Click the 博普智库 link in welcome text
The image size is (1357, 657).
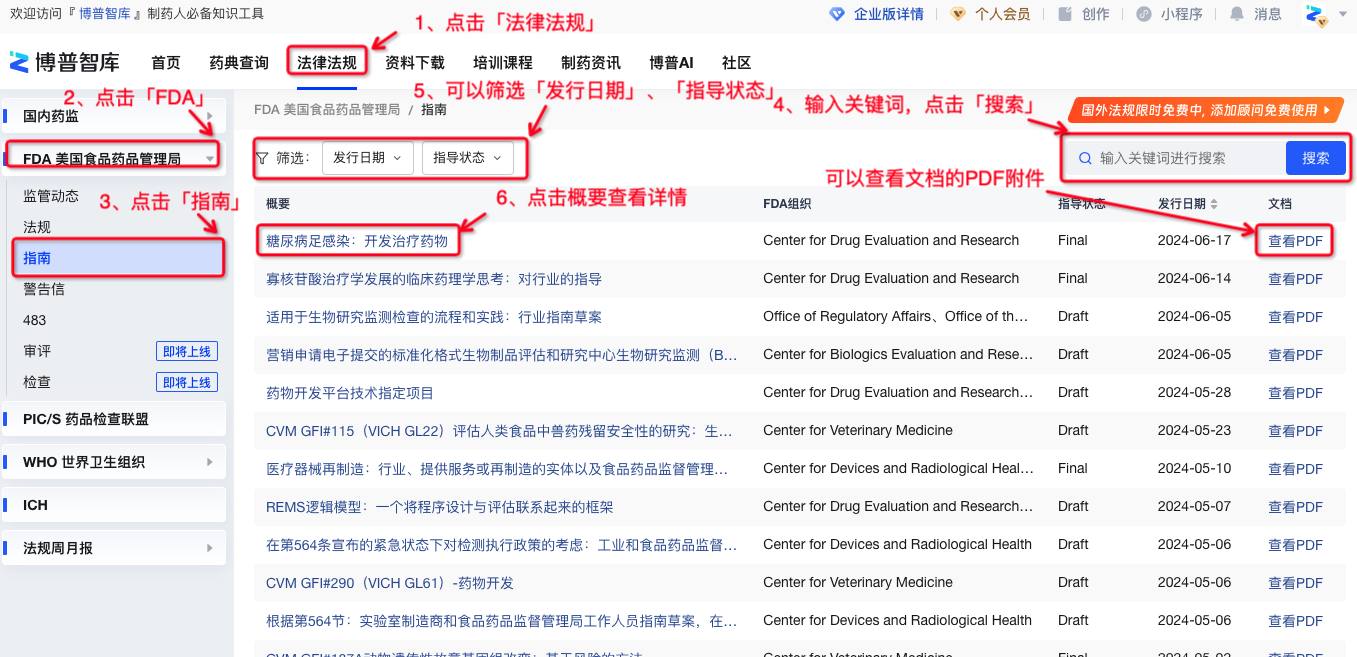[x=104, y=14]
